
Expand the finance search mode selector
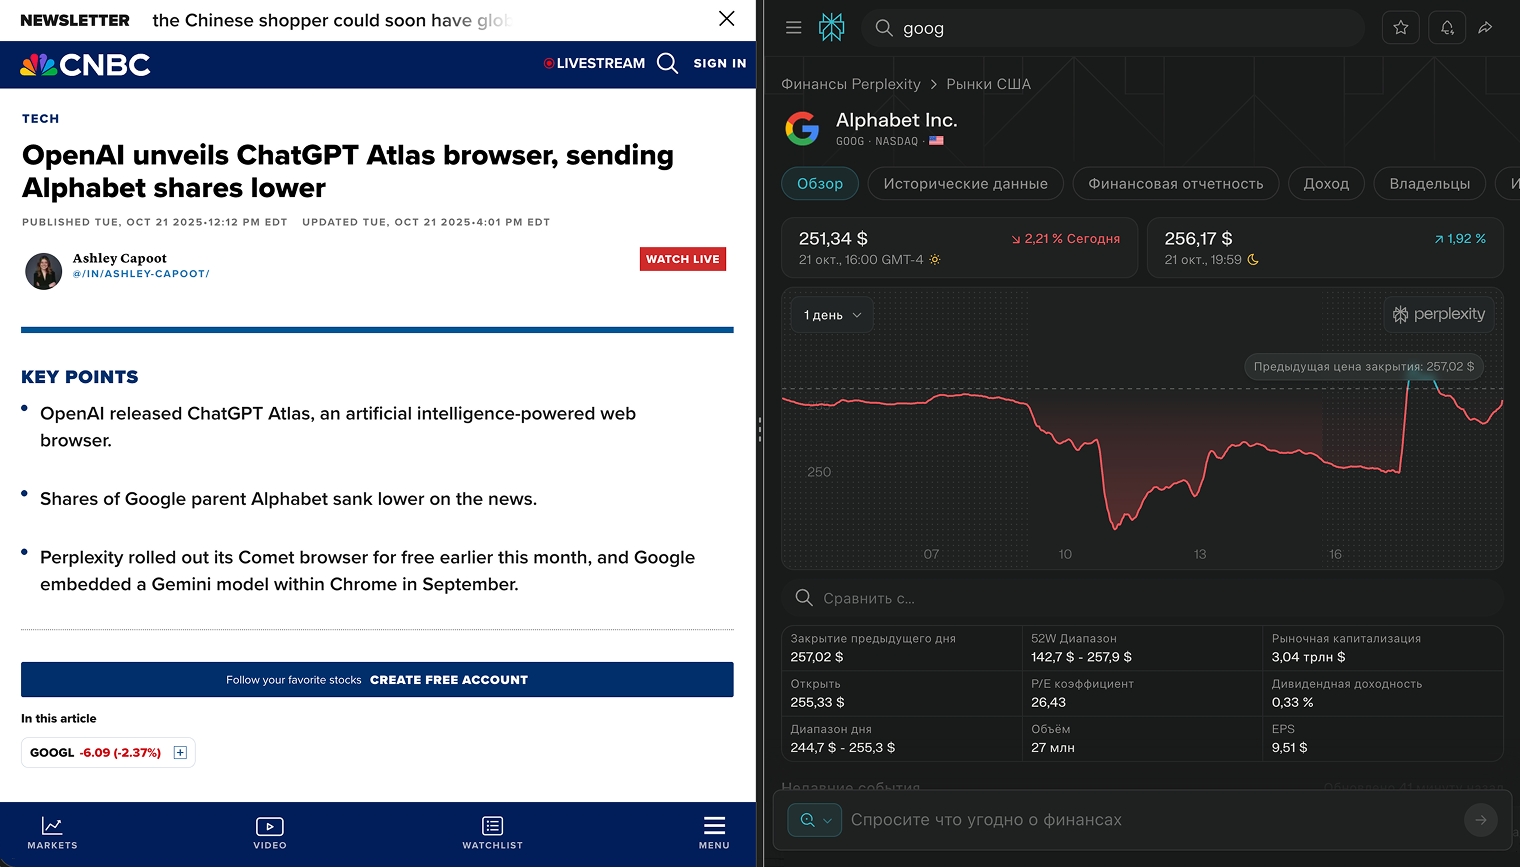tap(815, 820)
